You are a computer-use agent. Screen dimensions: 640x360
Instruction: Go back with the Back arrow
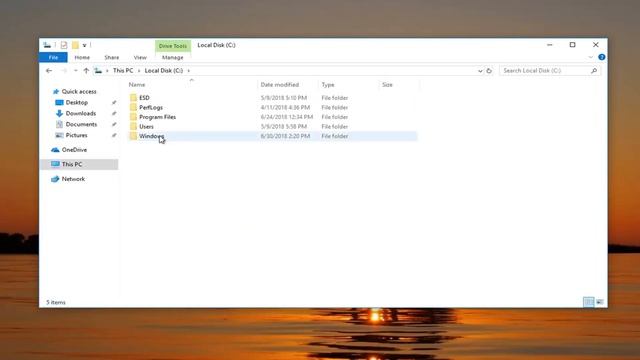click(x=49, y=71)
